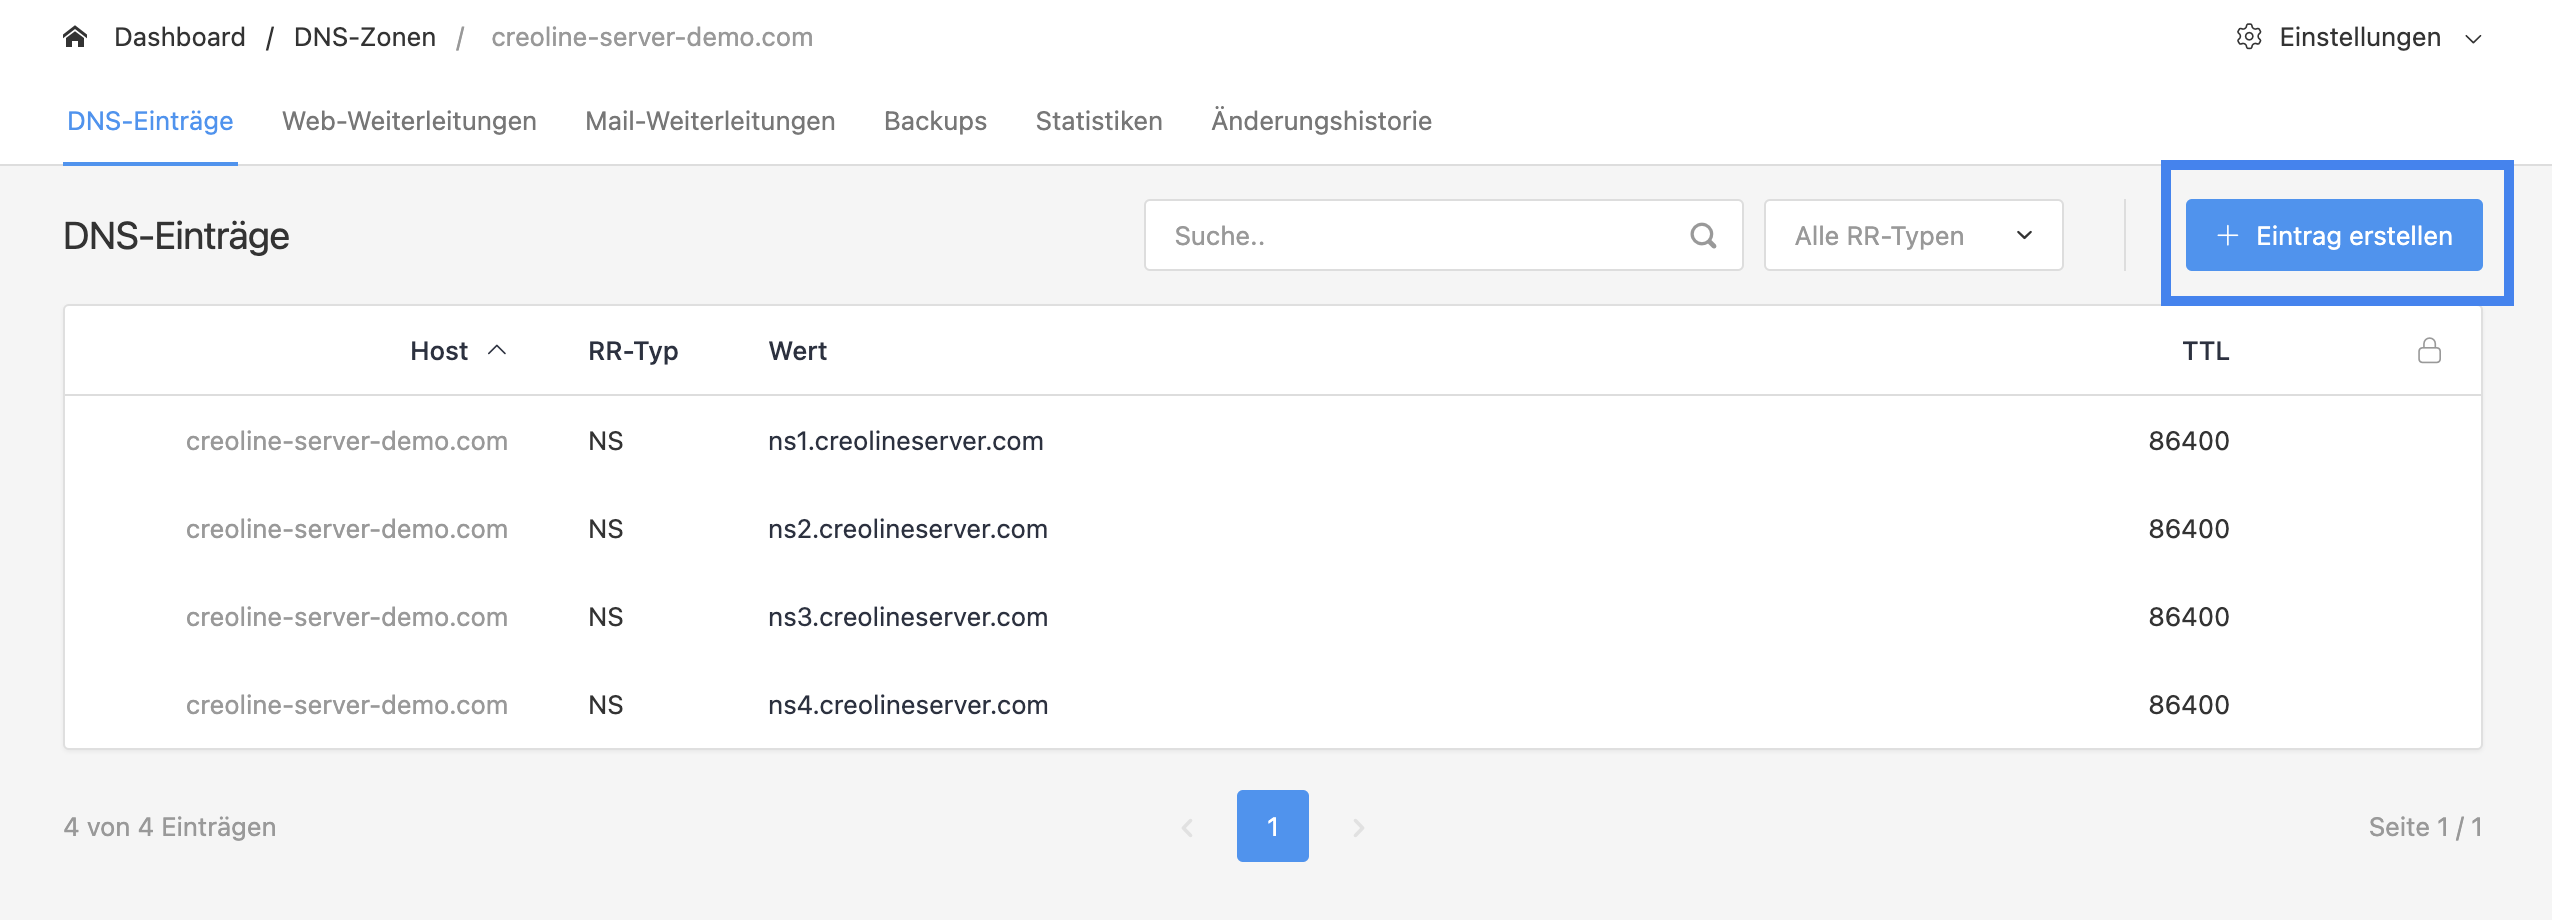Click NS type in ns2 row
Image resolution: width=2552 pixels, height=920 pixels.
(x=605, y=529)
